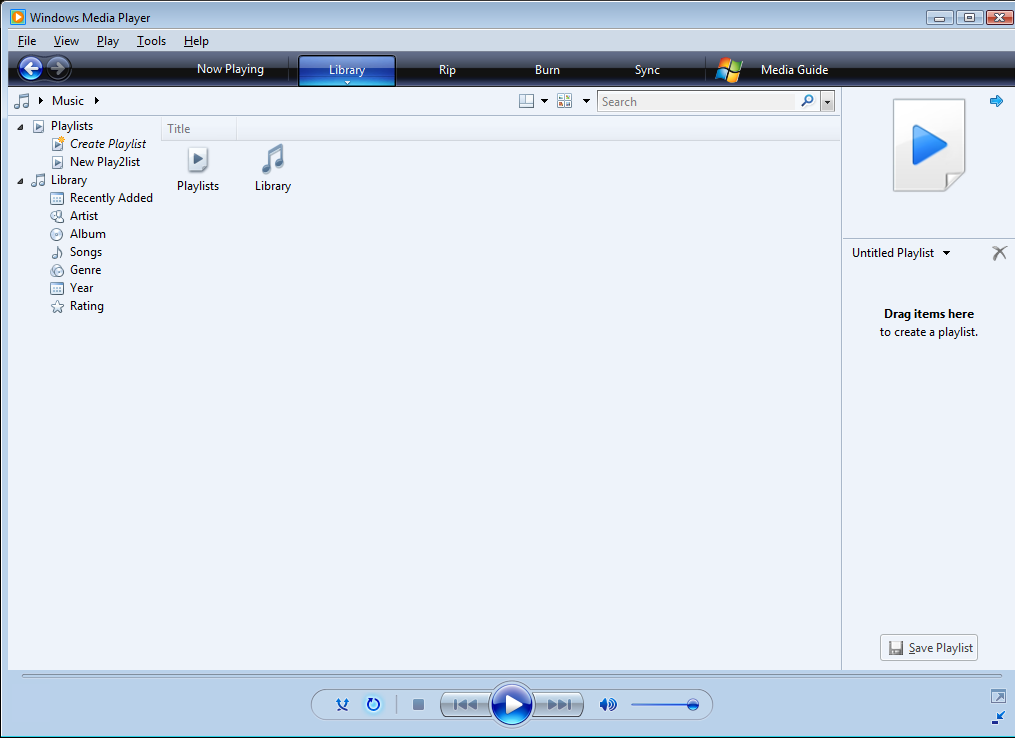Viewport: 1015px width, 738px height.
Task: Collapse the Playlists tree branch
Action: [21, 125]
